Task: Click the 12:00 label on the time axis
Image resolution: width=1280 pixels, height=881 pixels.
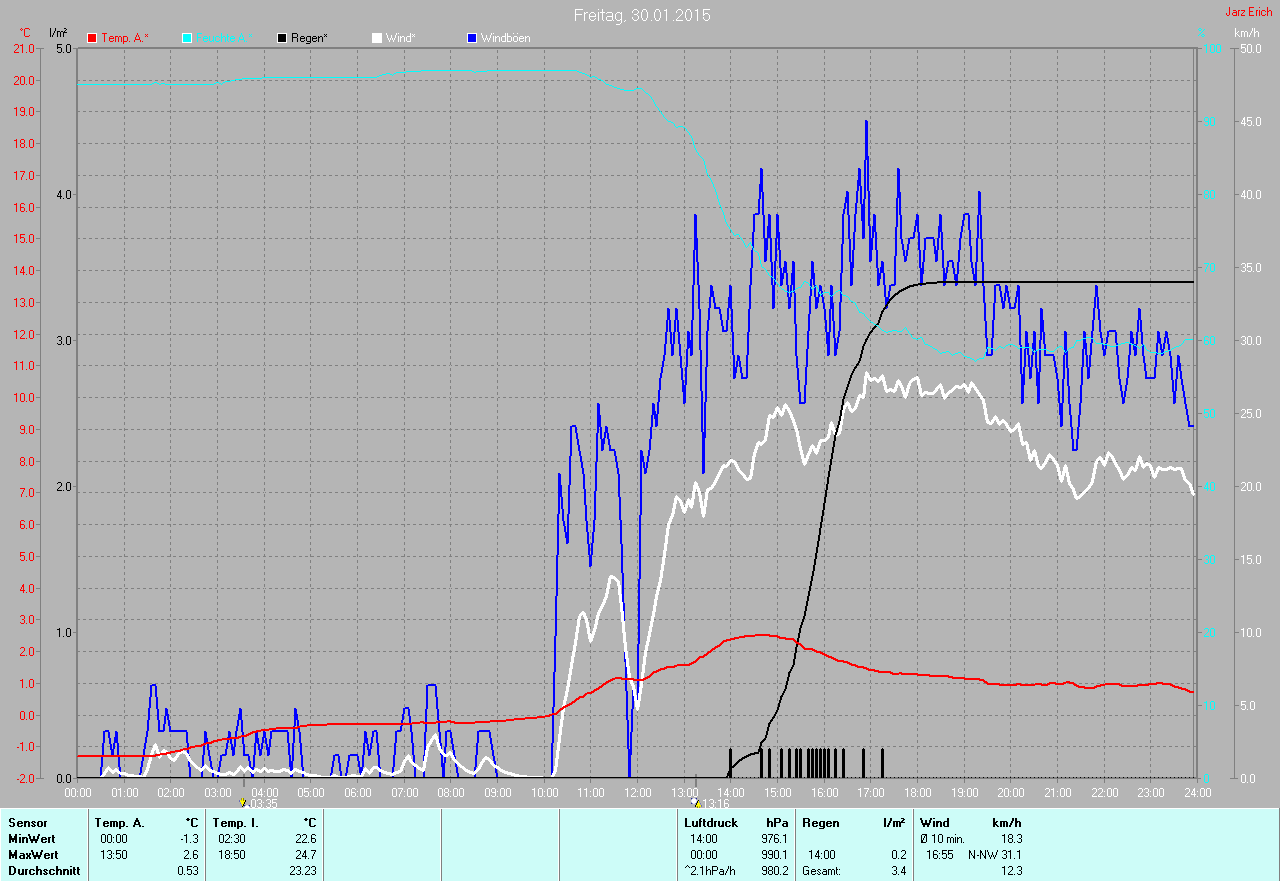Action: (637, 793)
